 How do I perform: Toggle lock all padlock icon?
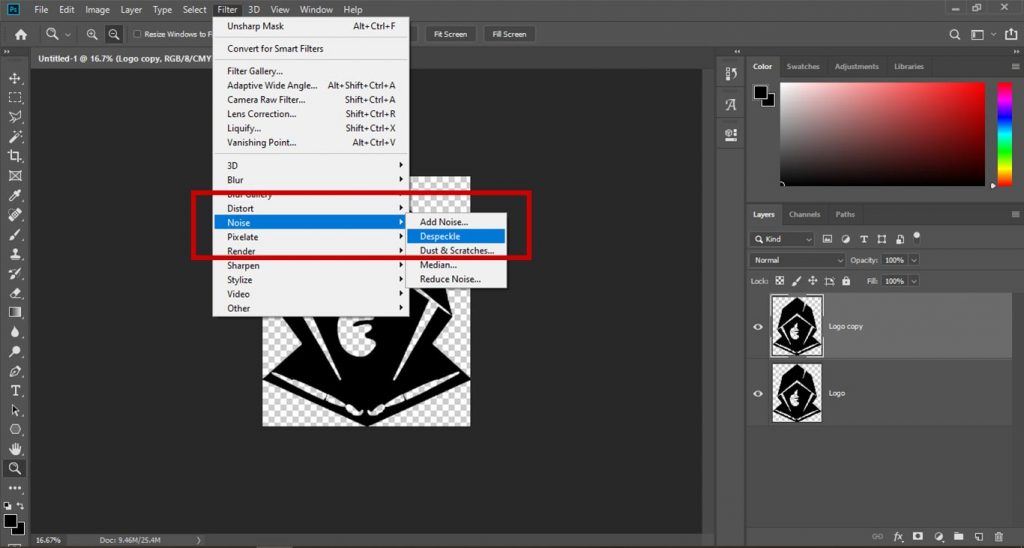(x=846, y=281)
